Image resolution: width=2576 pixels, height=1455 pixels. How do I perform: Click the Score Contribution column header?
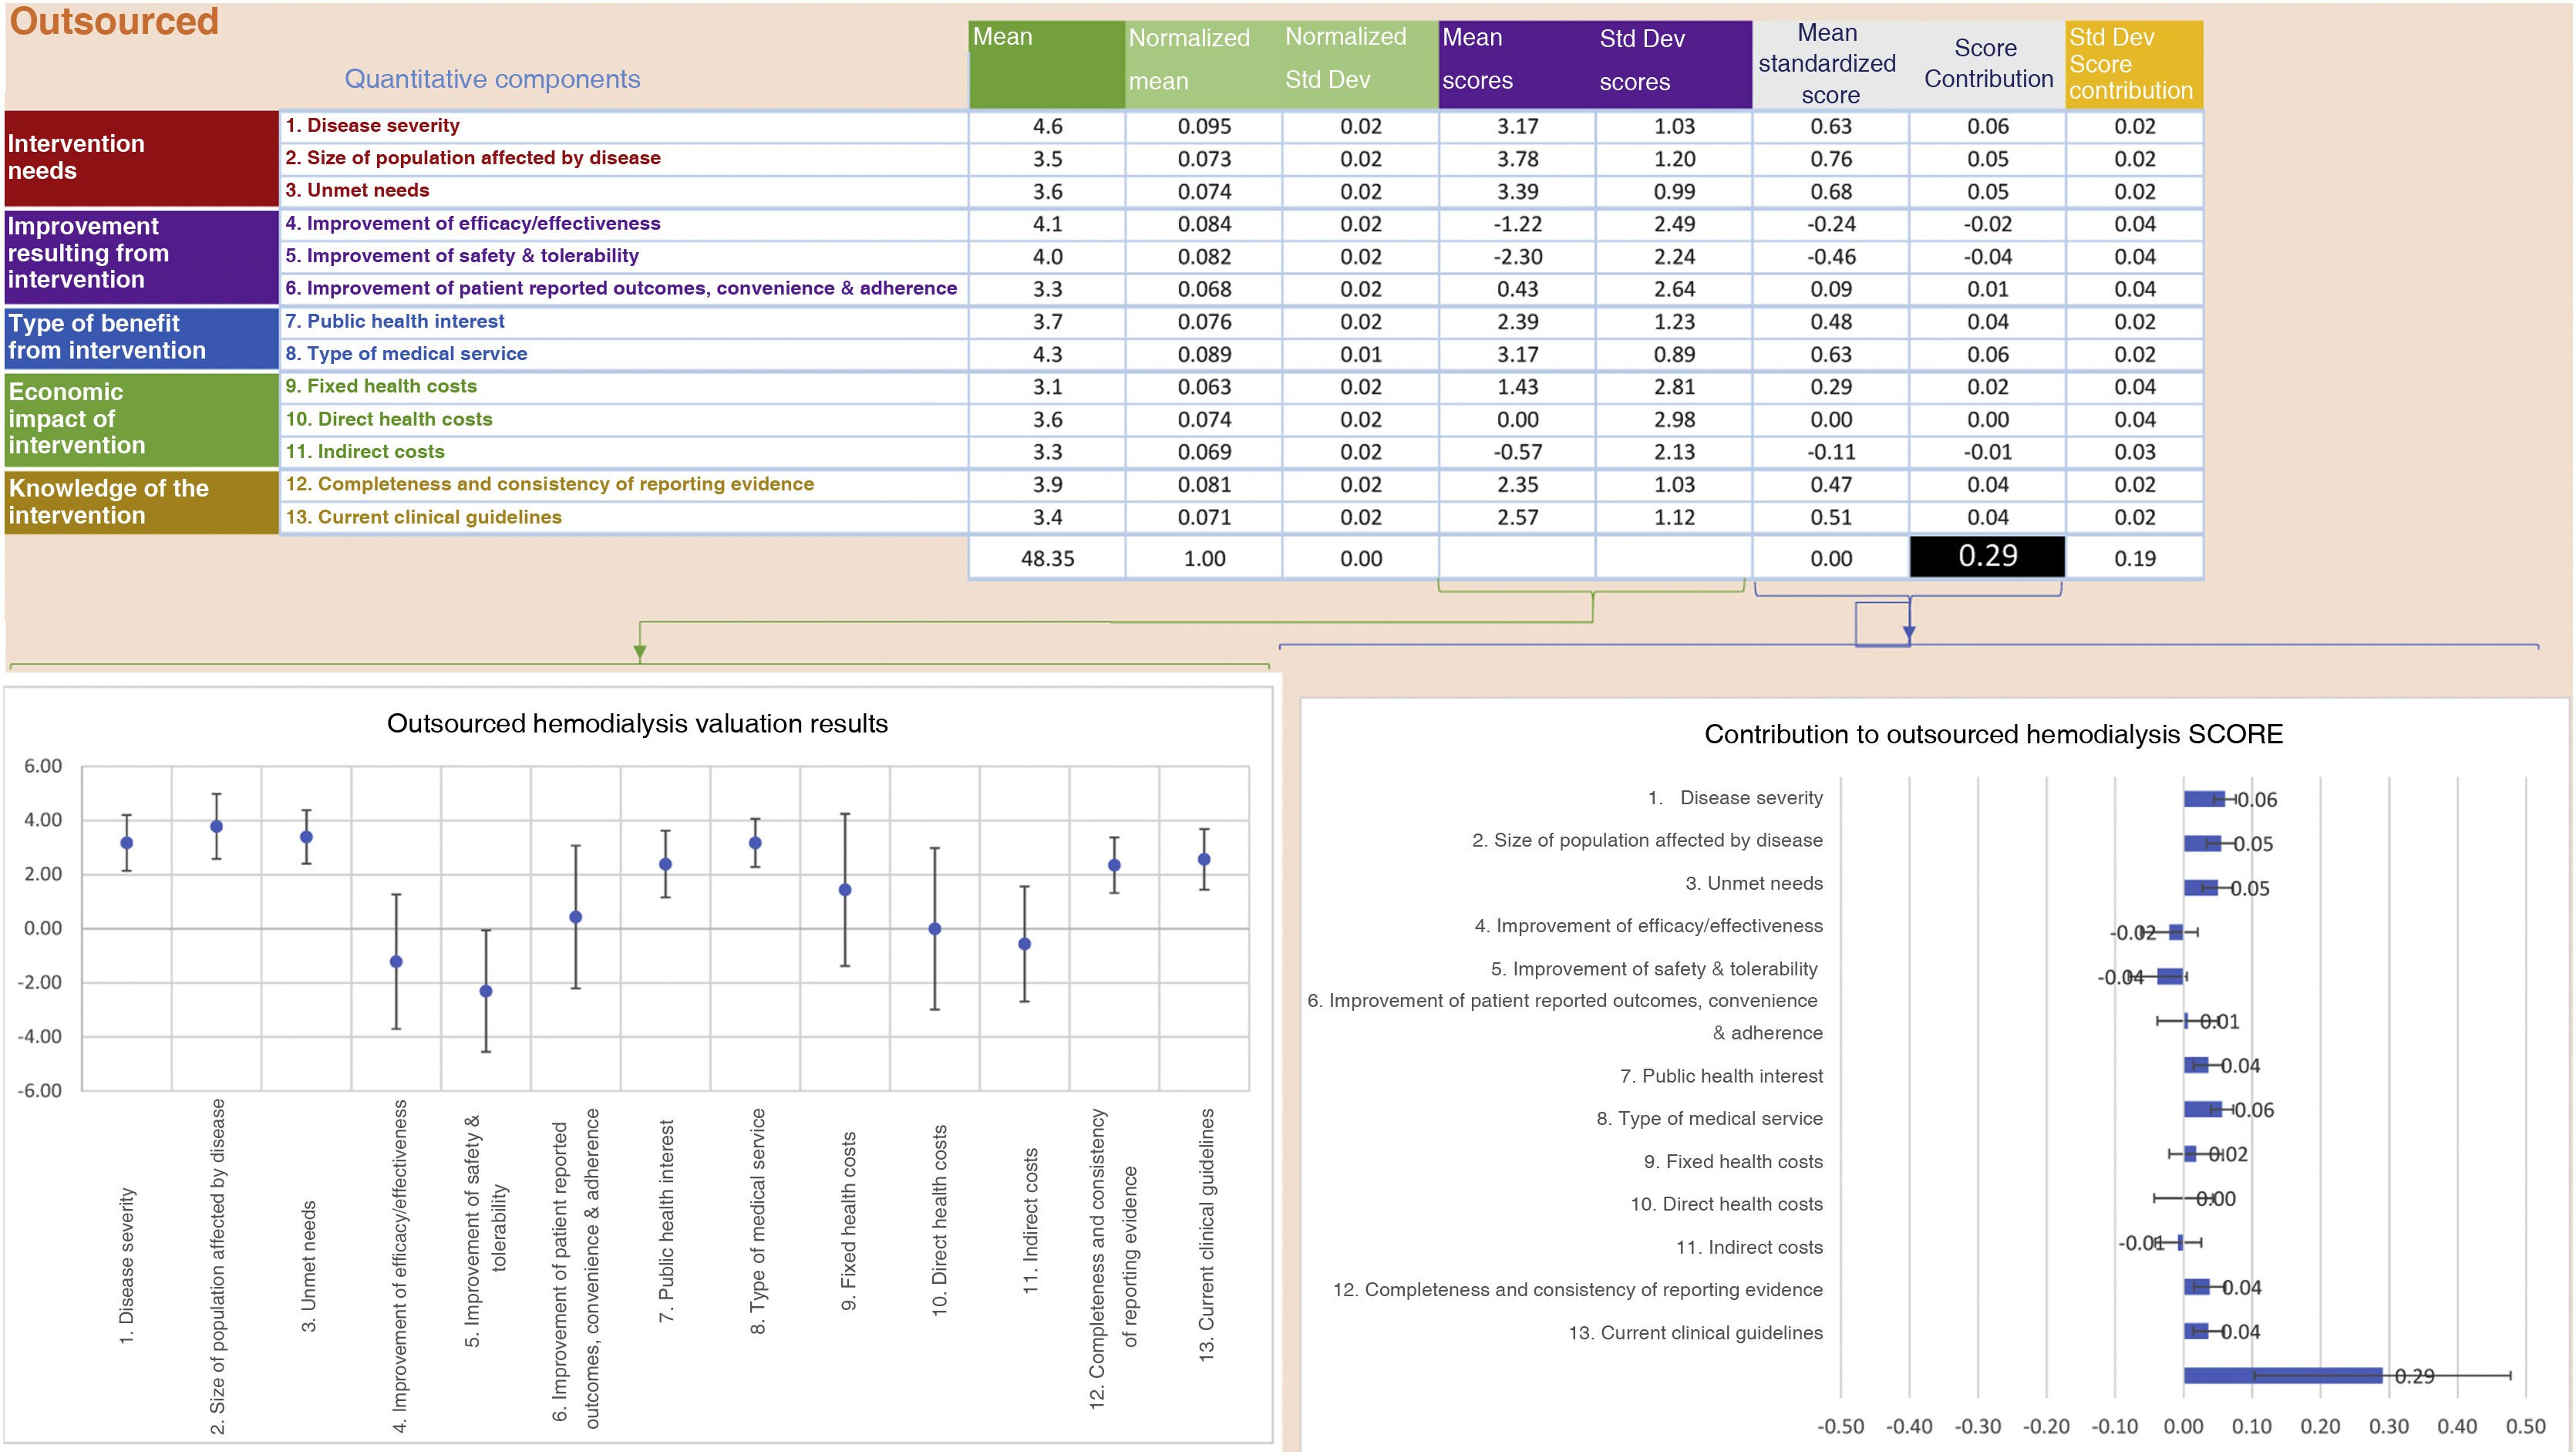click(x=1986, y=63)
